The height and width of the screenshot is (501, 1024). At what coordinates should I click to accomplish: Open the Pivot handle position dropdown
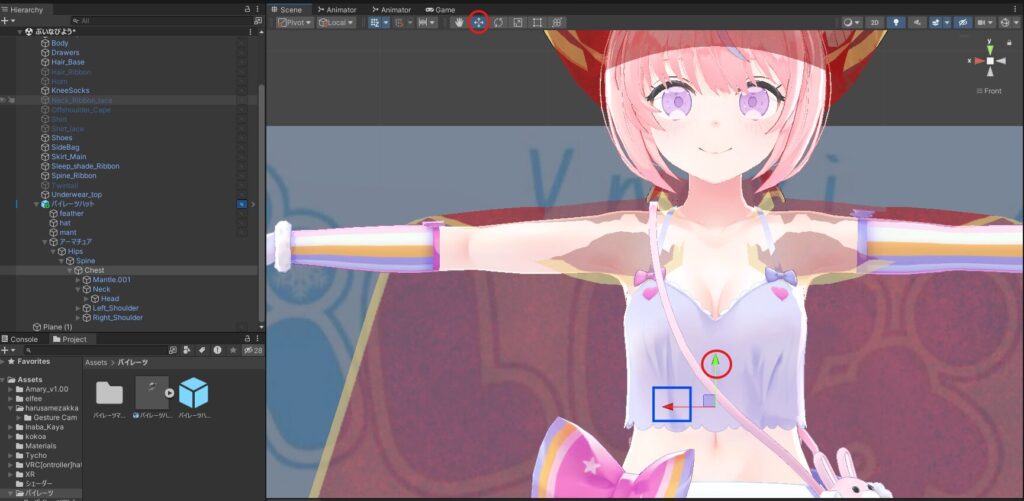[x=295, y=22]
